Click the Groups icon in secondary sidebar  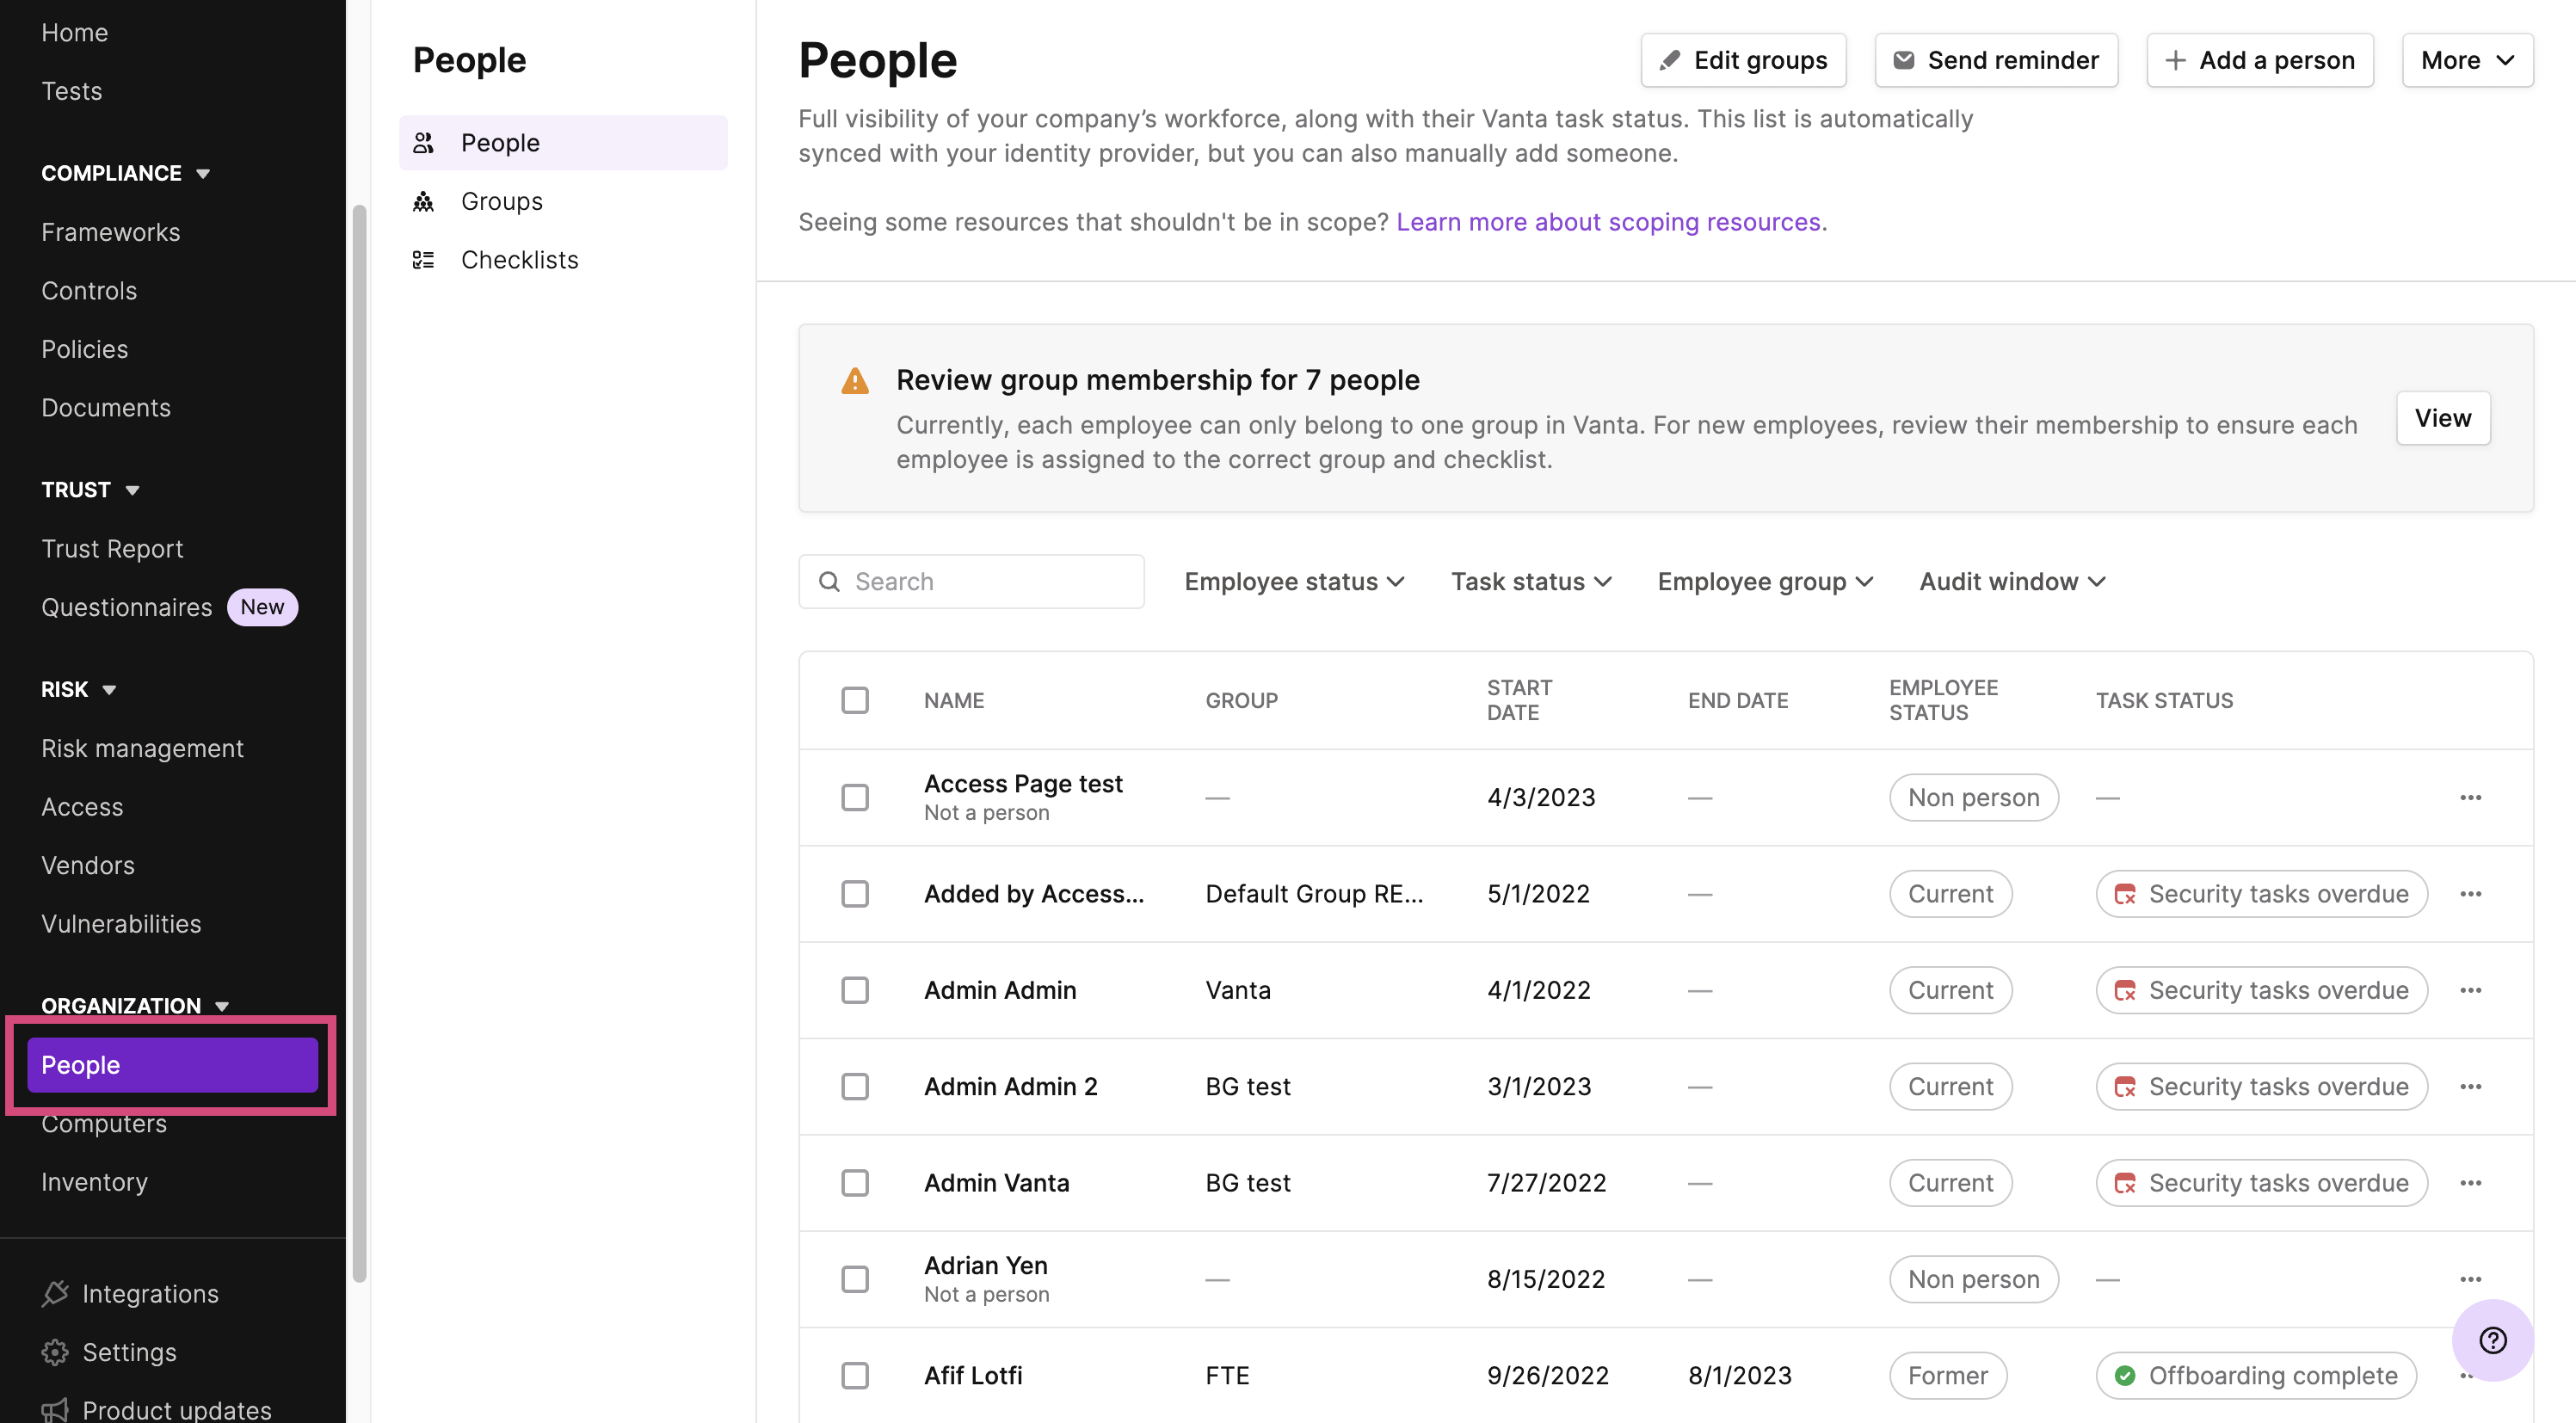pyautogui.click(x=424, y=201)
